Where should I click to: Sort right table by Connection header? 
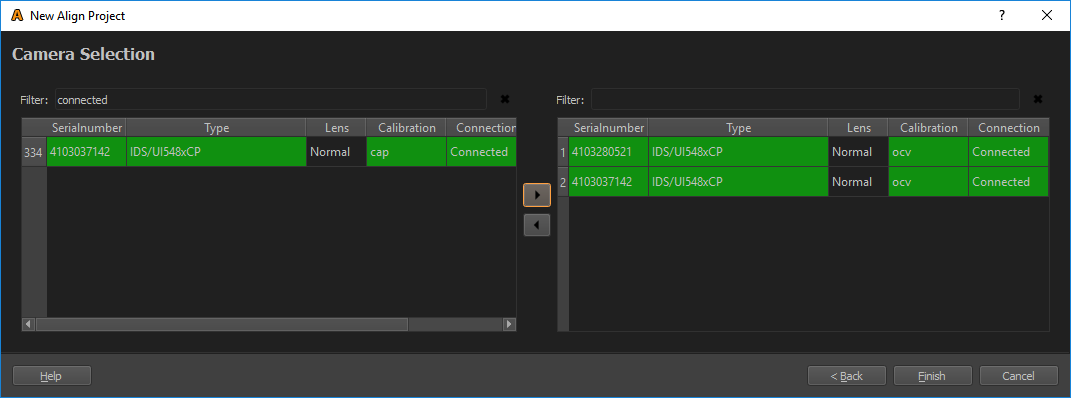click(x=1008, y=128)
